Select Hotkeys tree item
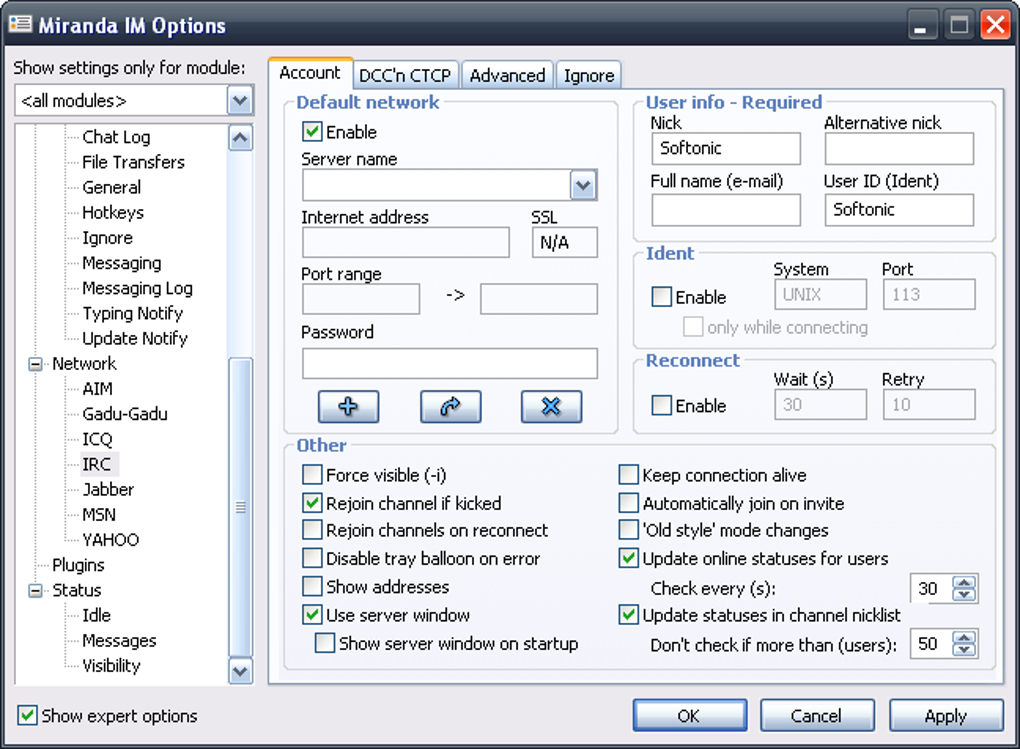The height and width of the screenshot is (749, 1020). (x=113, y=213)
